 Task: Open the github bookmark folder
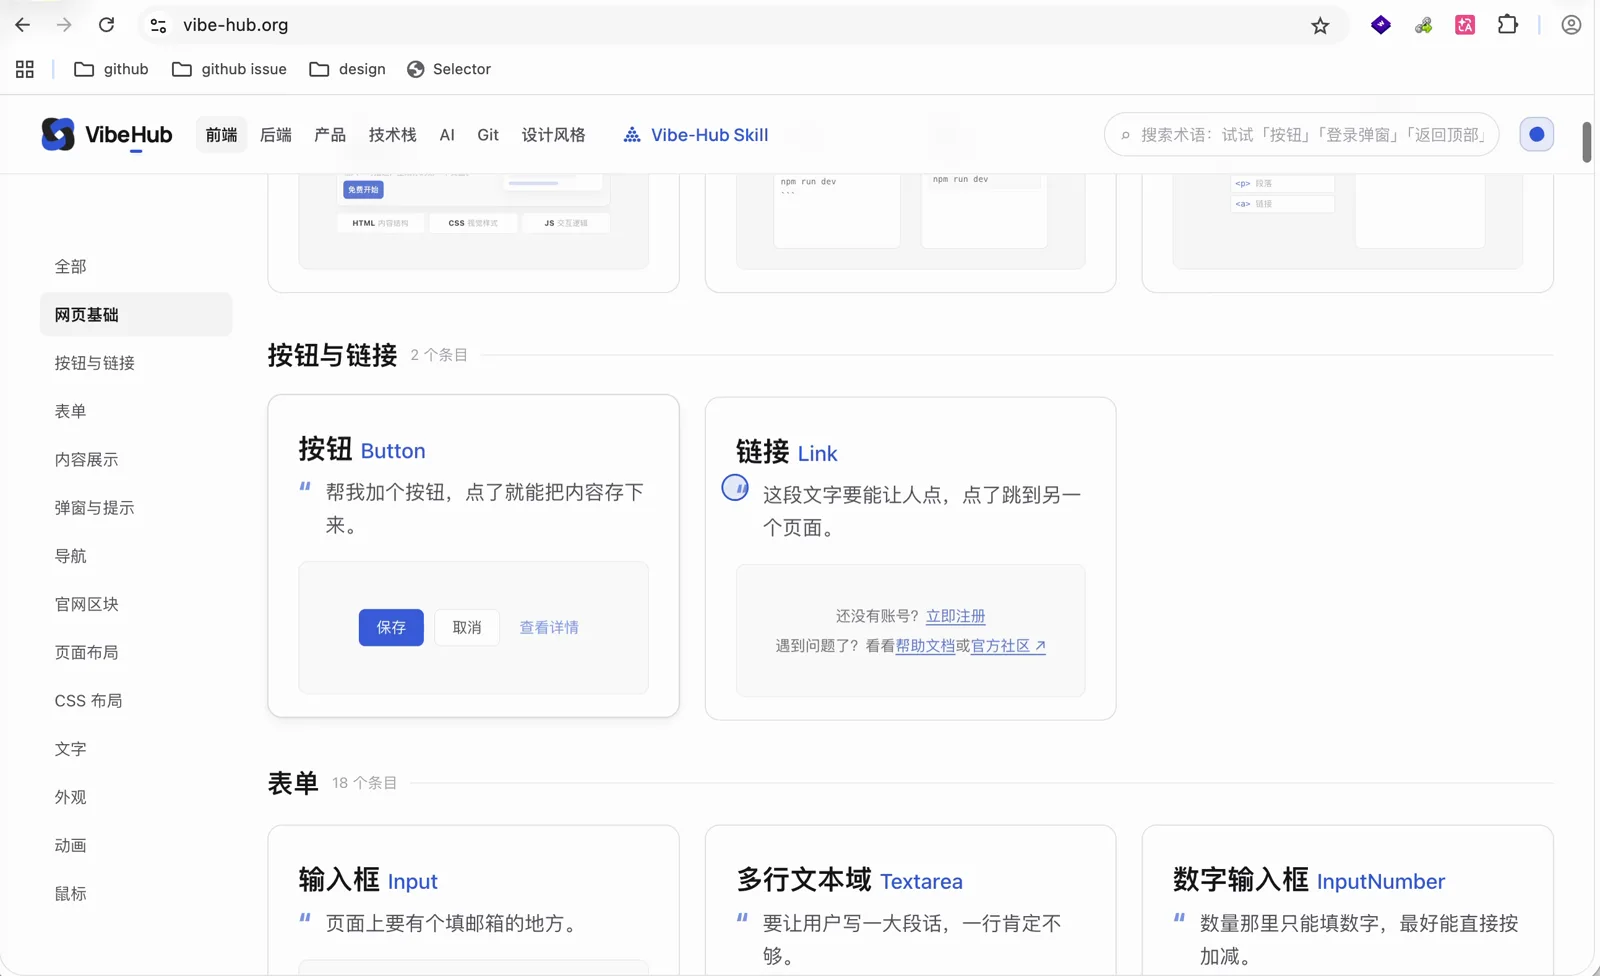click(111, 69)
